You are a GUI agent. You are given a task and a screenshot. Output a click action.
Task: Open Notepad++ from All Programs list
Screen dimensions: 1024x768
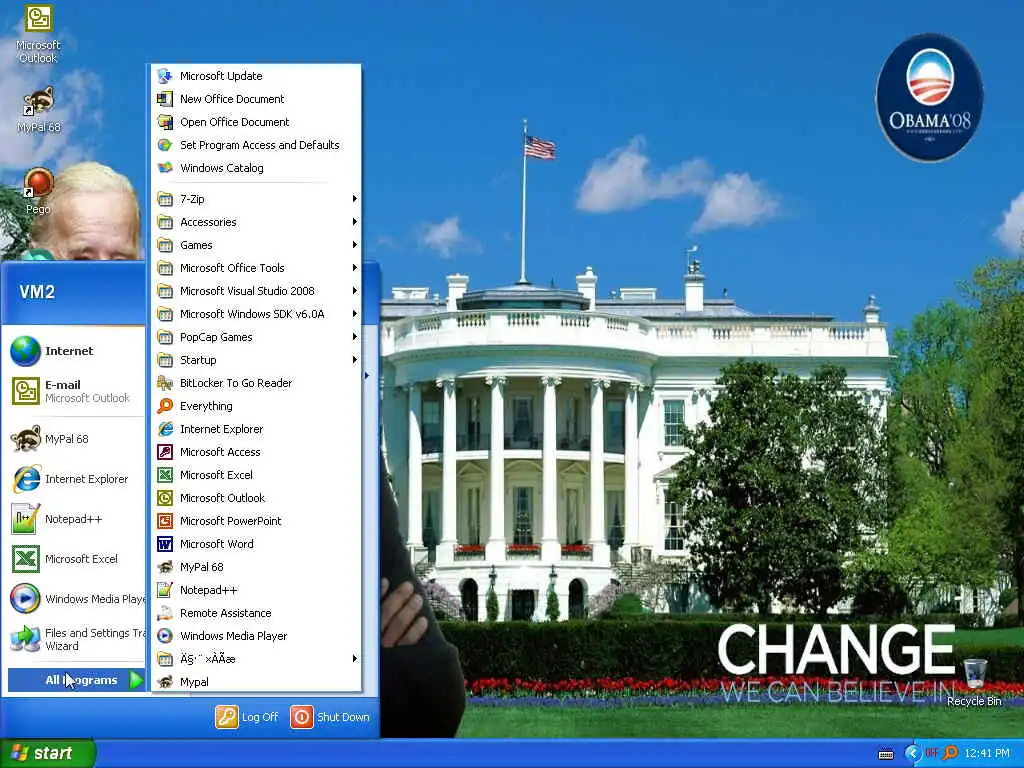(256, 590)
